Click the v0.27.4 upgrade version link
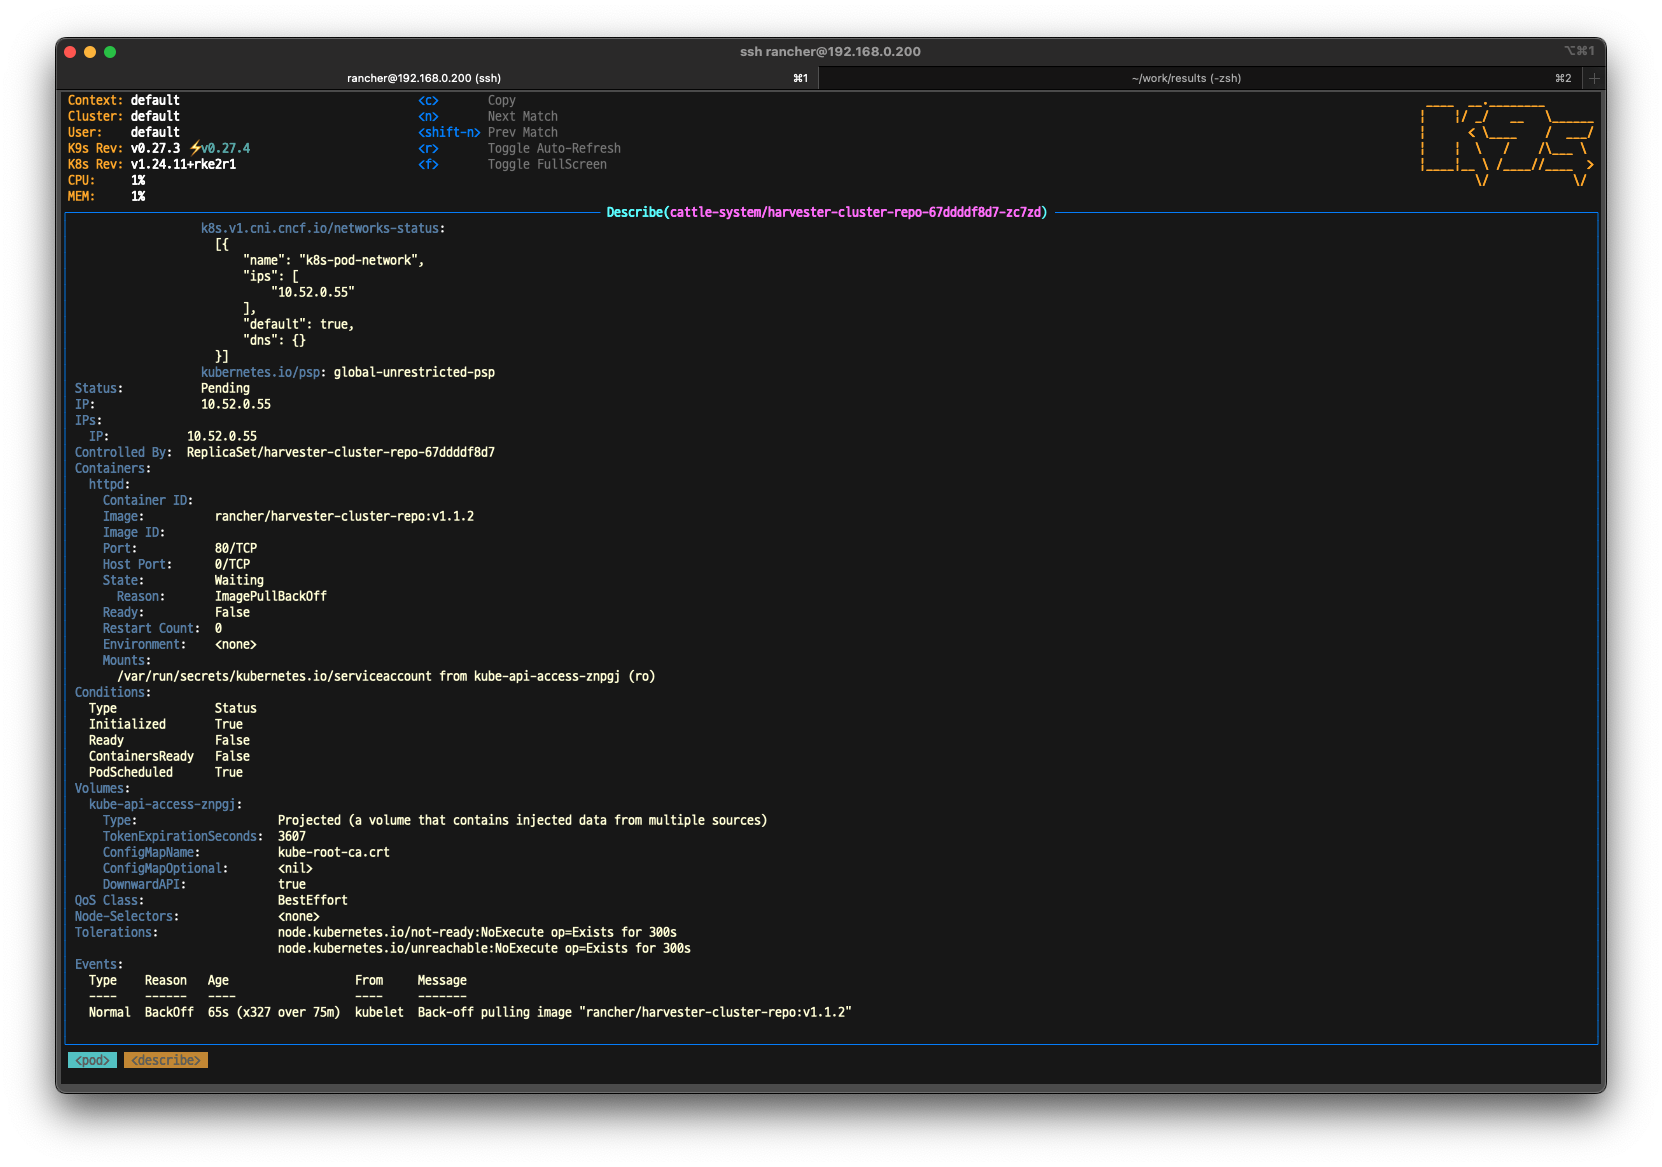This screenshot has height=1167, width=1662. 224,148
